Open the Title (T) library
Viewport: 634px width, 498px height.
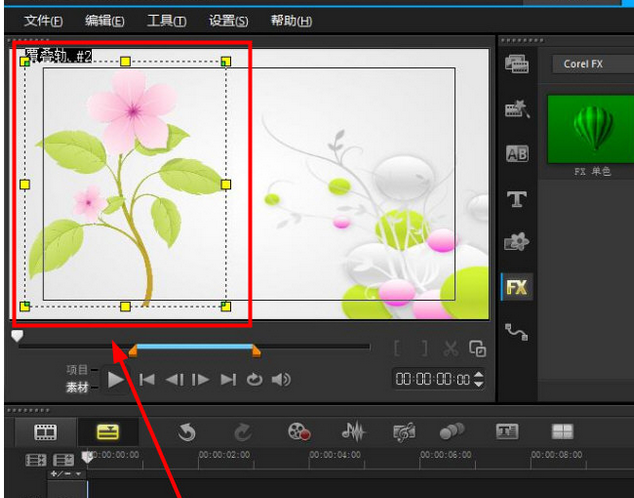[517, 199]
